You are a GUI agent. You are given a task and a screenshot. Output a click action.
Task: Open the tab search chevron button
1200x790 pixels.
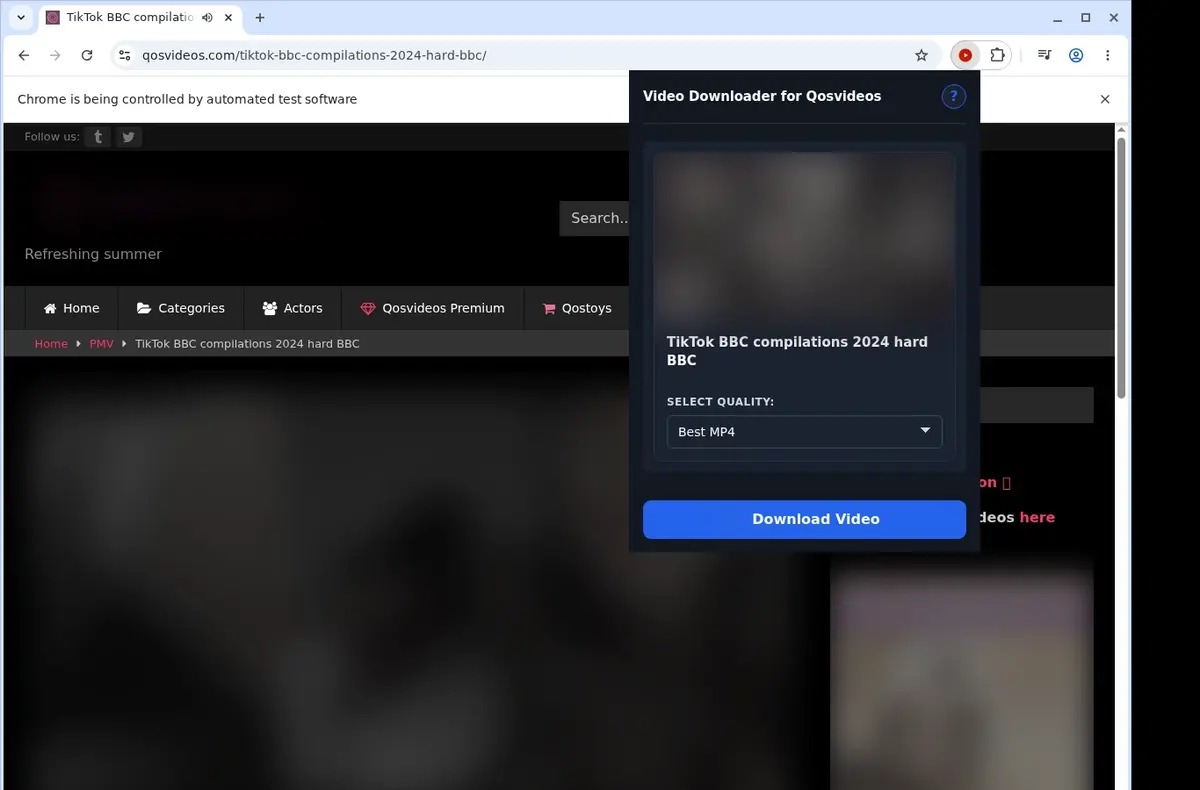(x=21, y=18)
